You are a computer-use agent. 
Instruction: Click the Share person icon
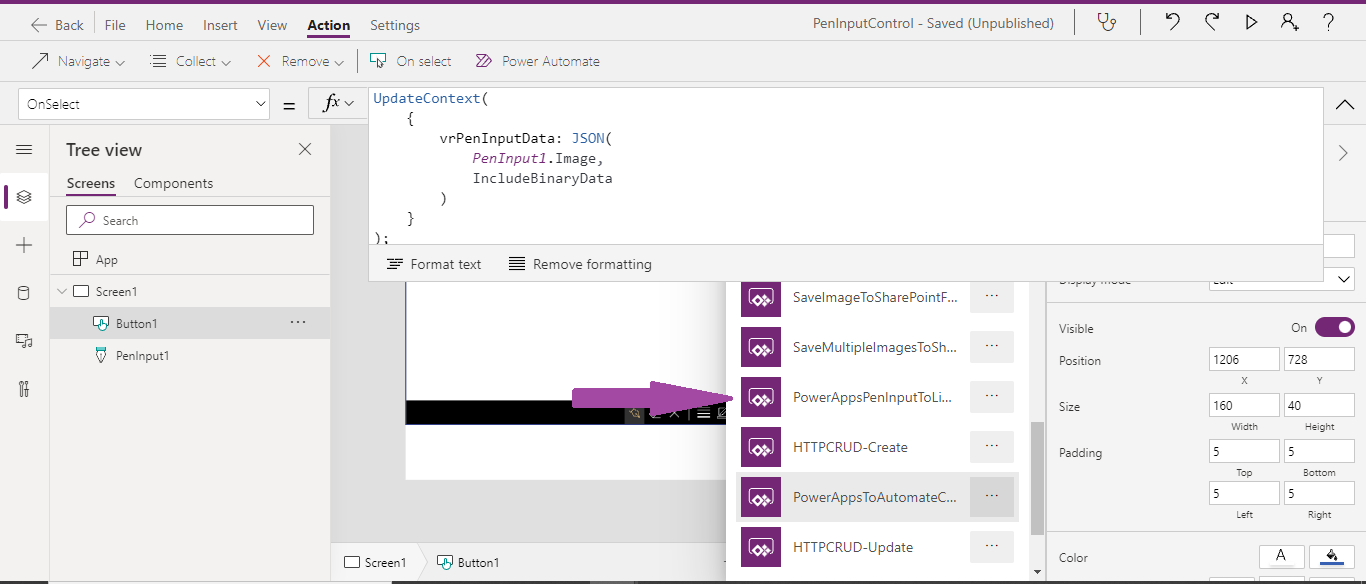pos(1289,22)
